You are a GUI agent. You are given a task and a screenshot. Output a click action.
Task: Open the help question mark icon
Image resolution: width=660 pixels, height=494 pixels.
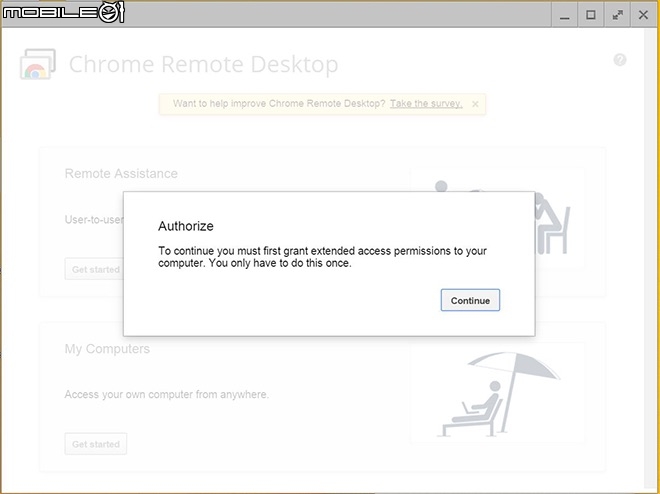tap(620, 60)
